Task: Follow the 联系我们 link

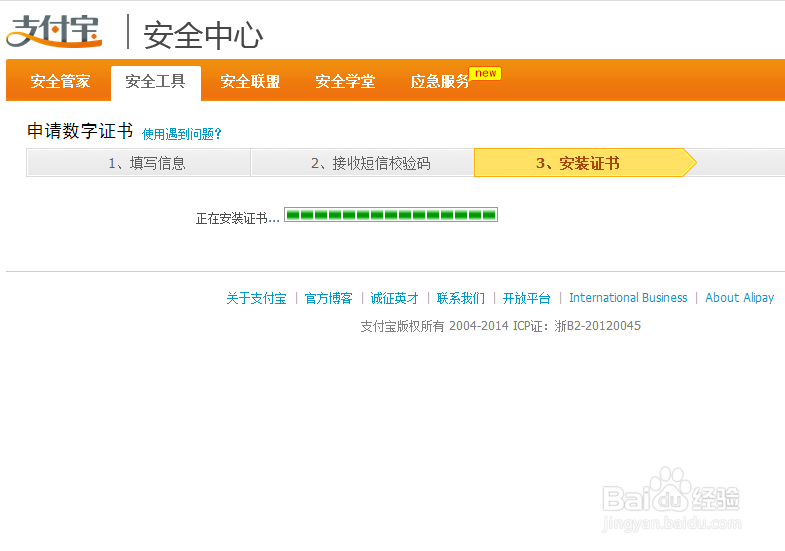Action: pos(461,298)
